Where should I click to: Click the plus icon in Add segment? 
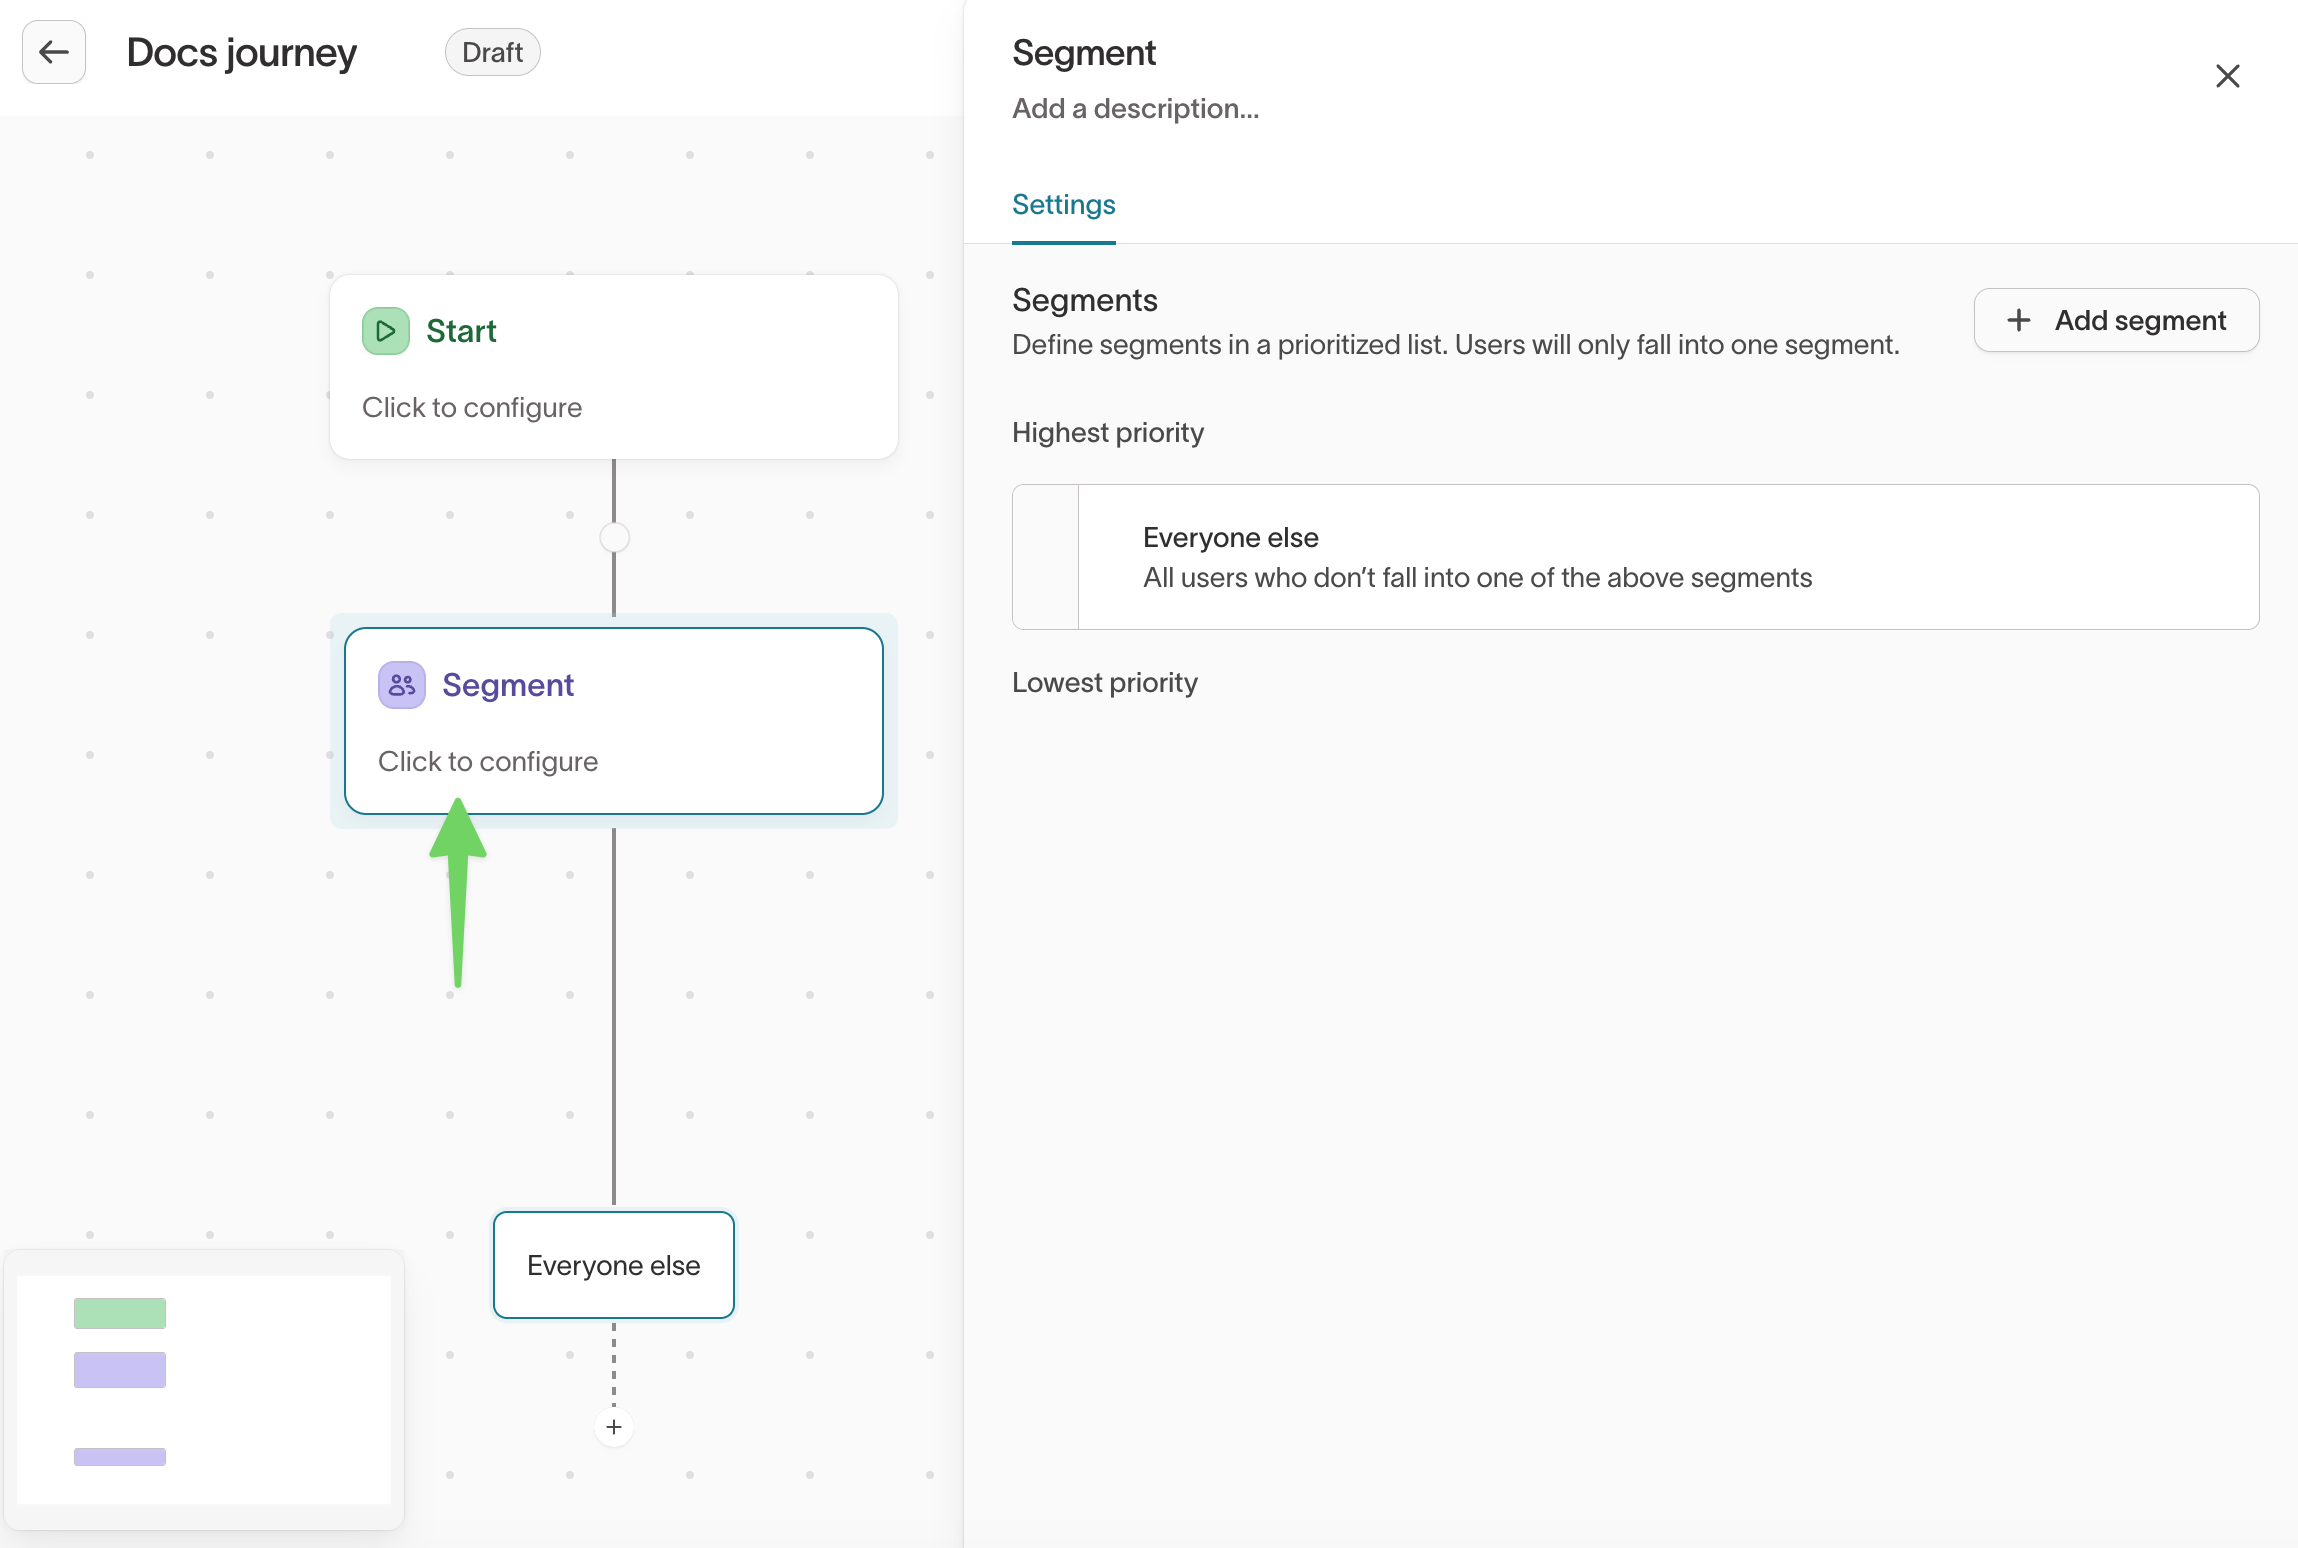2019,320
